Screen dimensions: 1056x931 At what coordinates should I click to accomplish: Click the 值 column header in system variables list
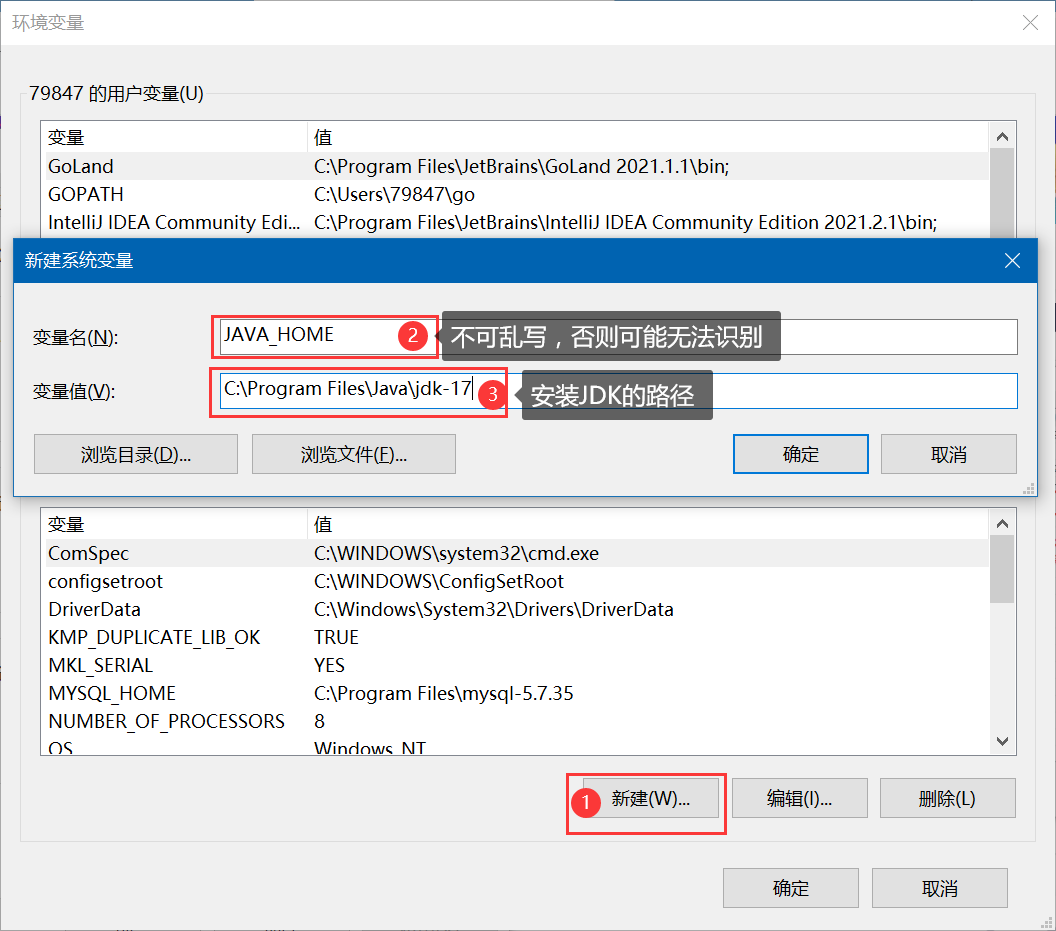(648, 524)
